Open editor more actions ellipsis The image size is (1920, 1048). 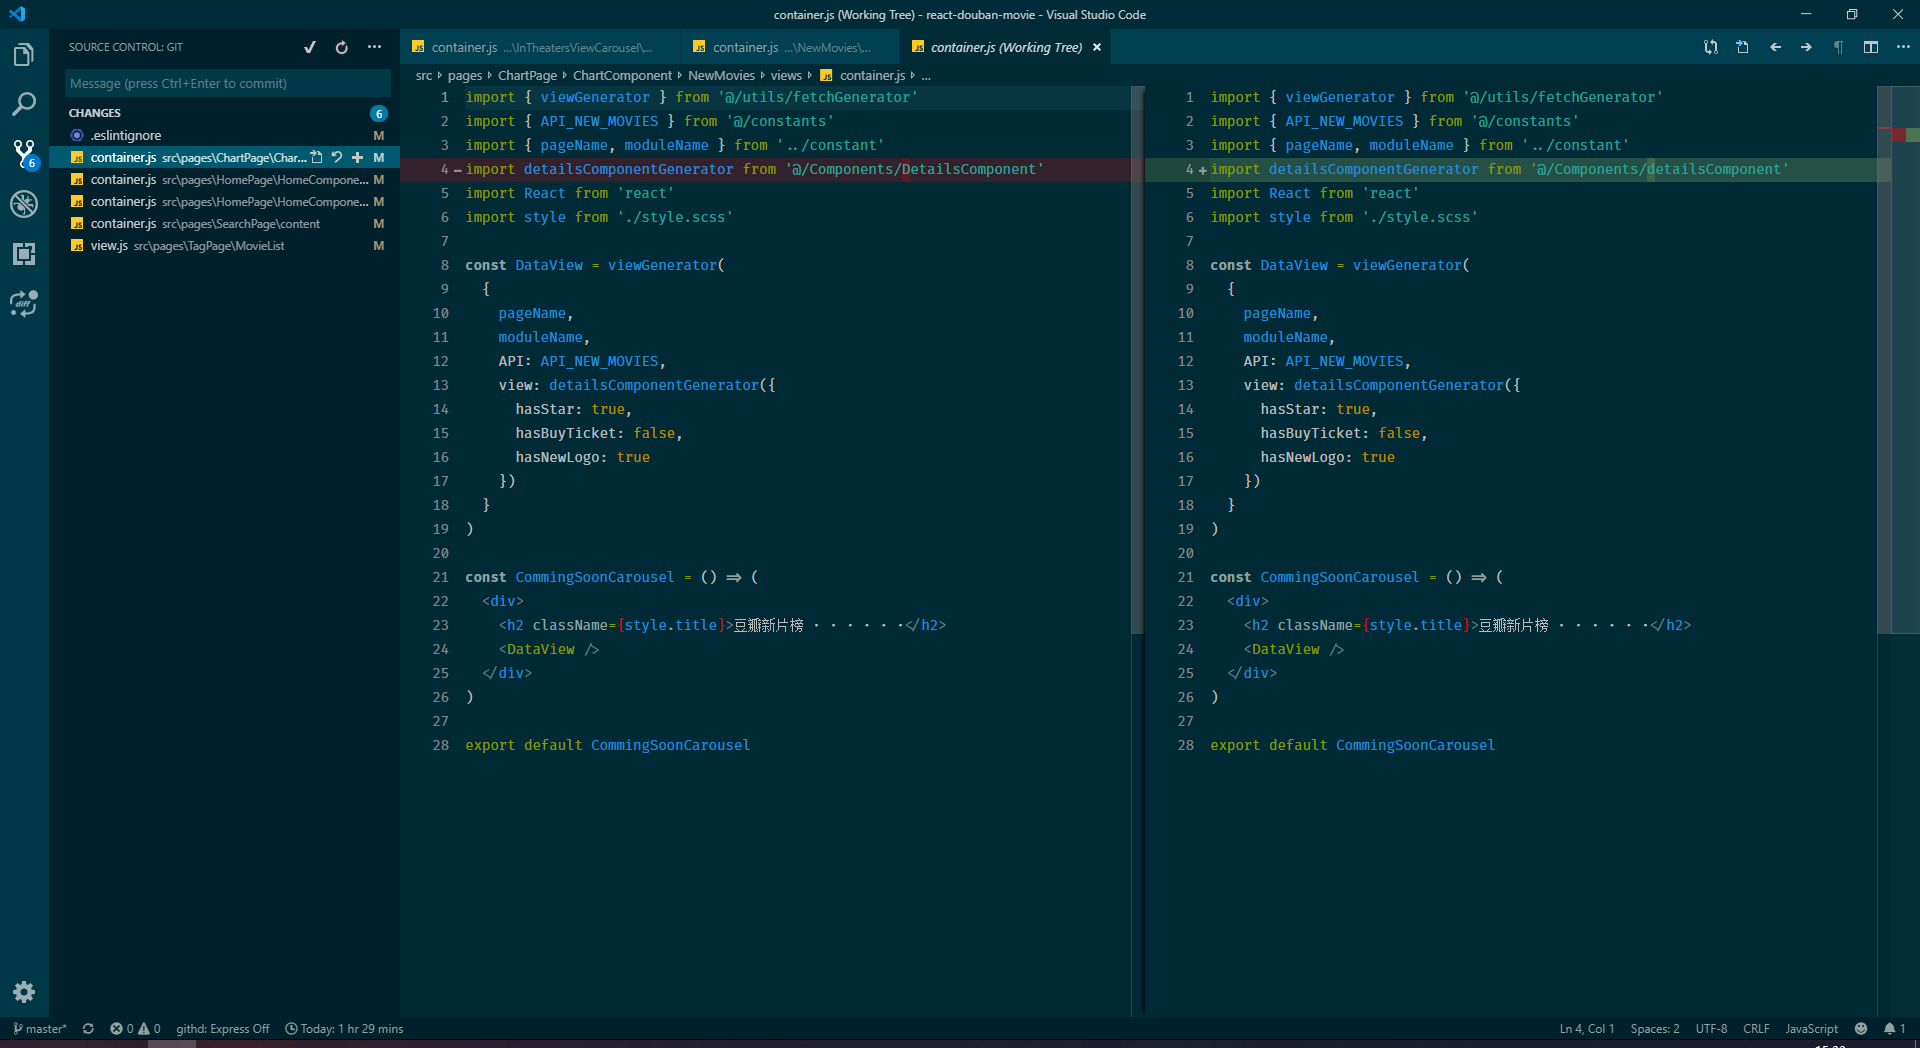(x=1903, y=47)
